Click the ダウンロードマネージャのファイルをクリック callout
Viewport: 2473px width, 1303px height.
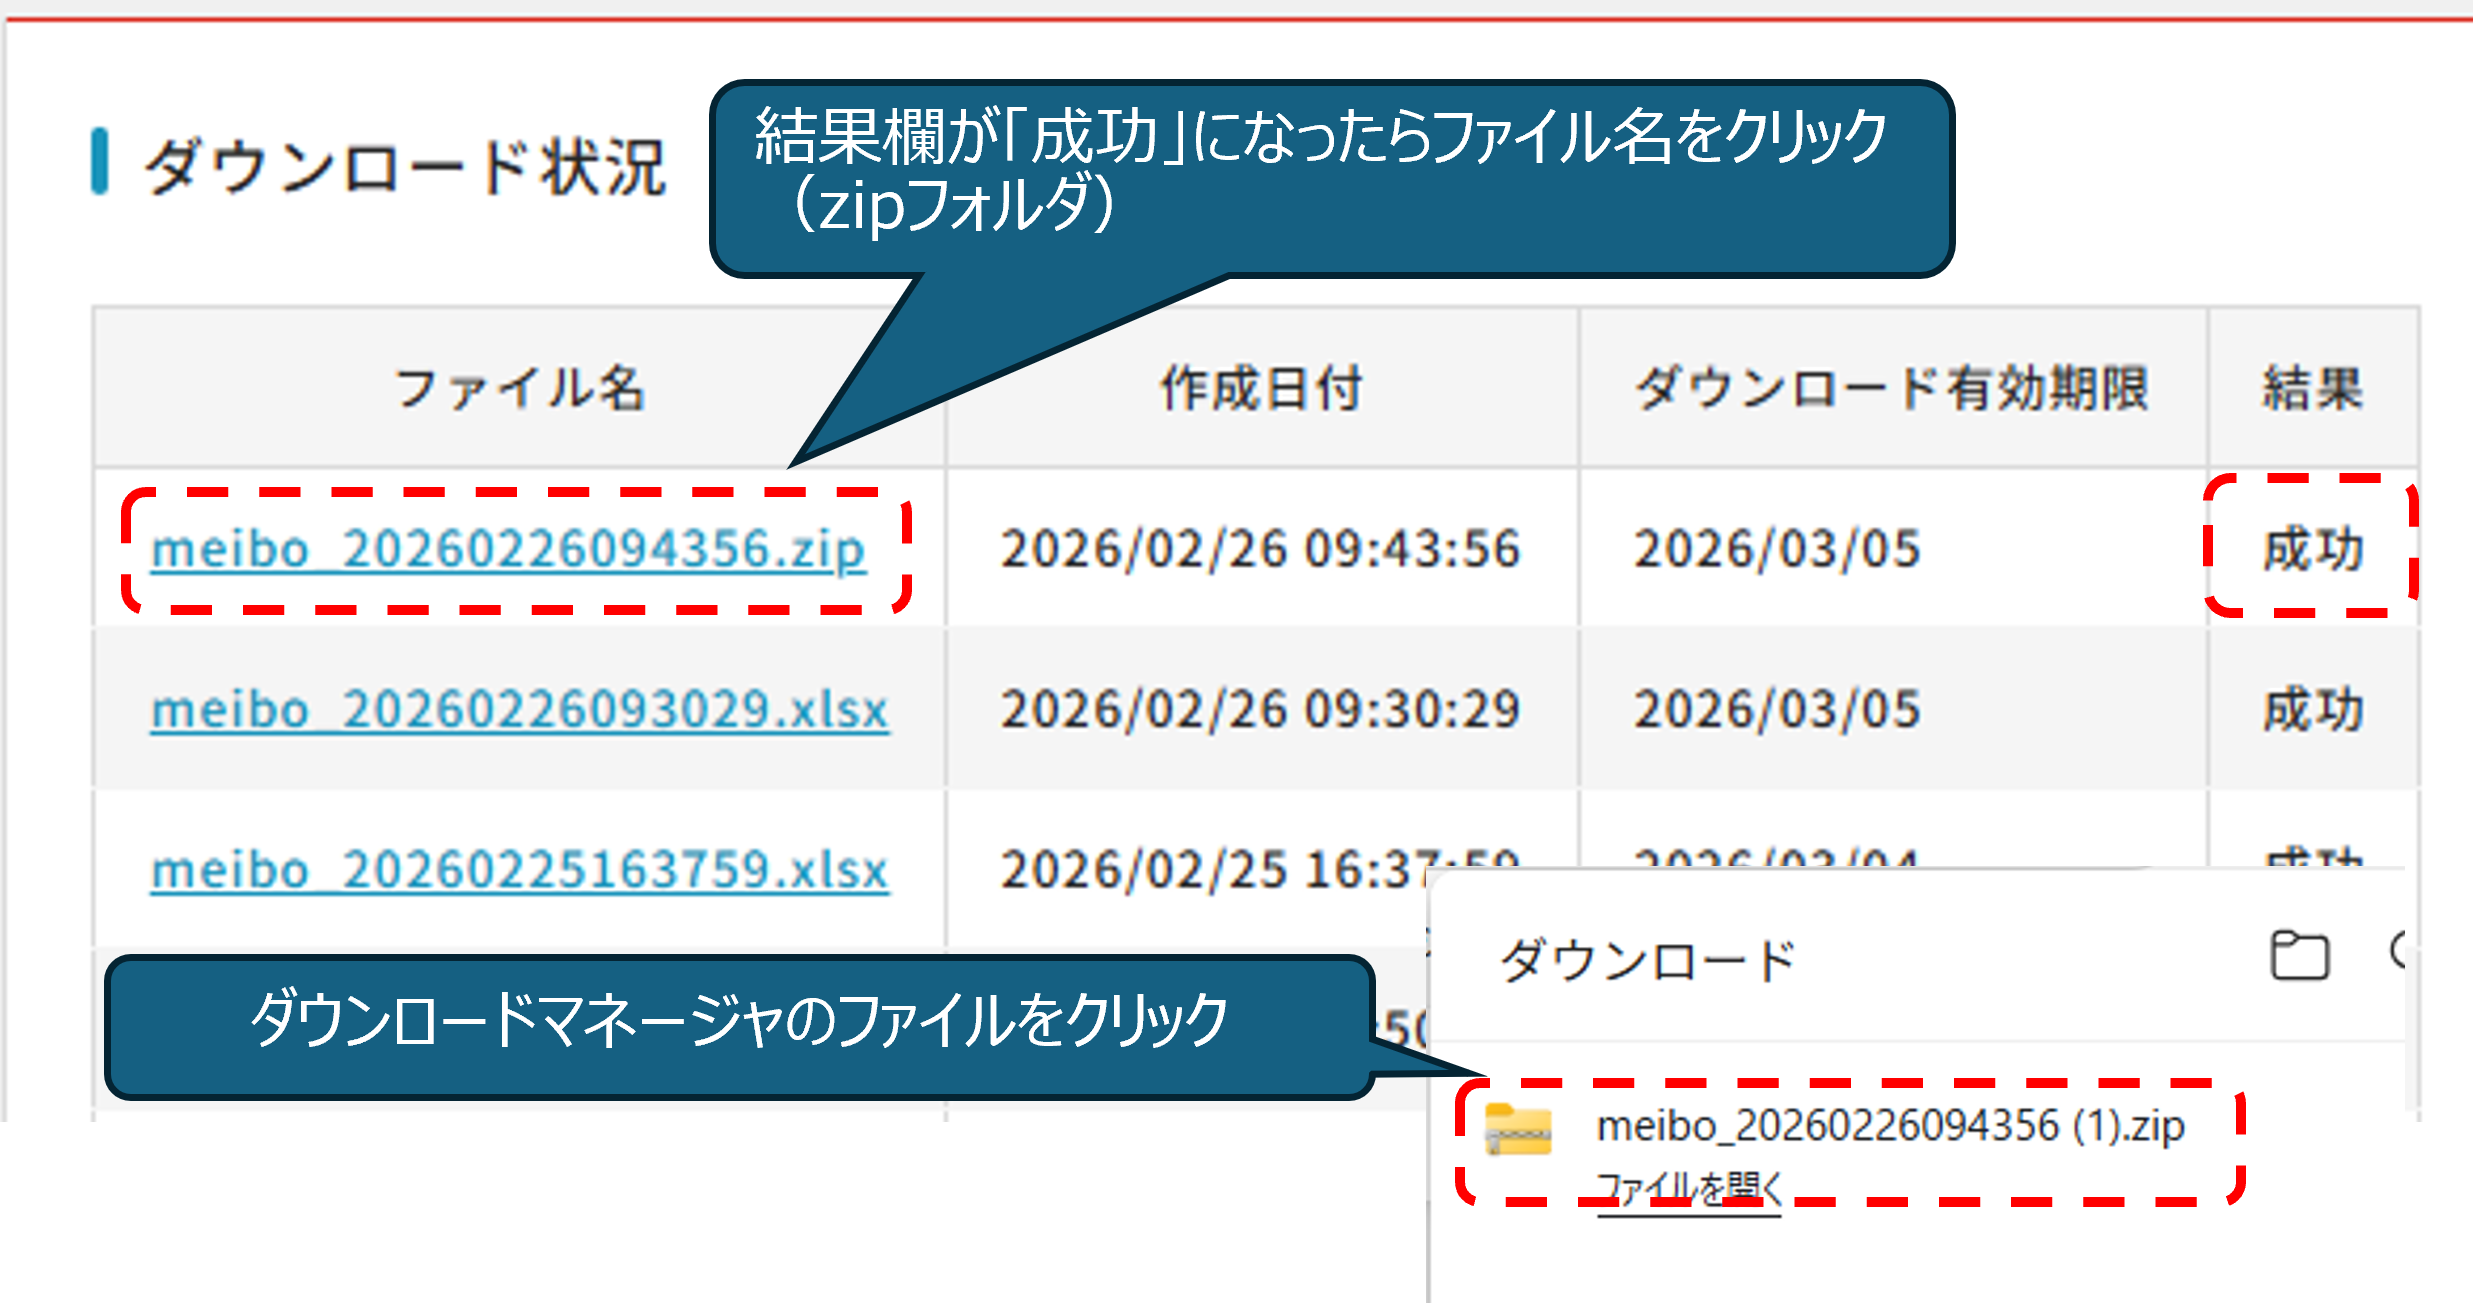point(739,1022)
